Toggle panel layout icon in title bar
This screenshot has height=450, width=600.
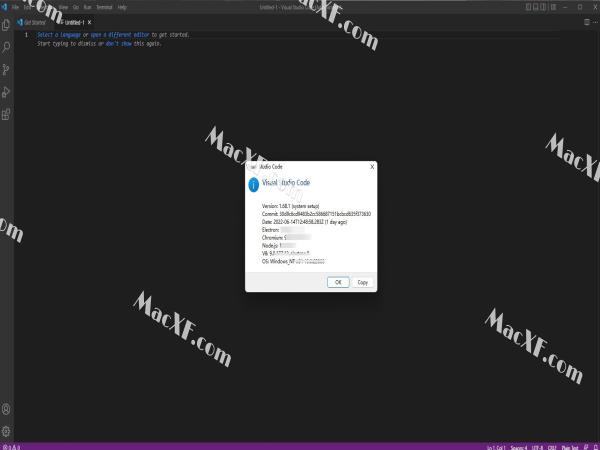536,7
